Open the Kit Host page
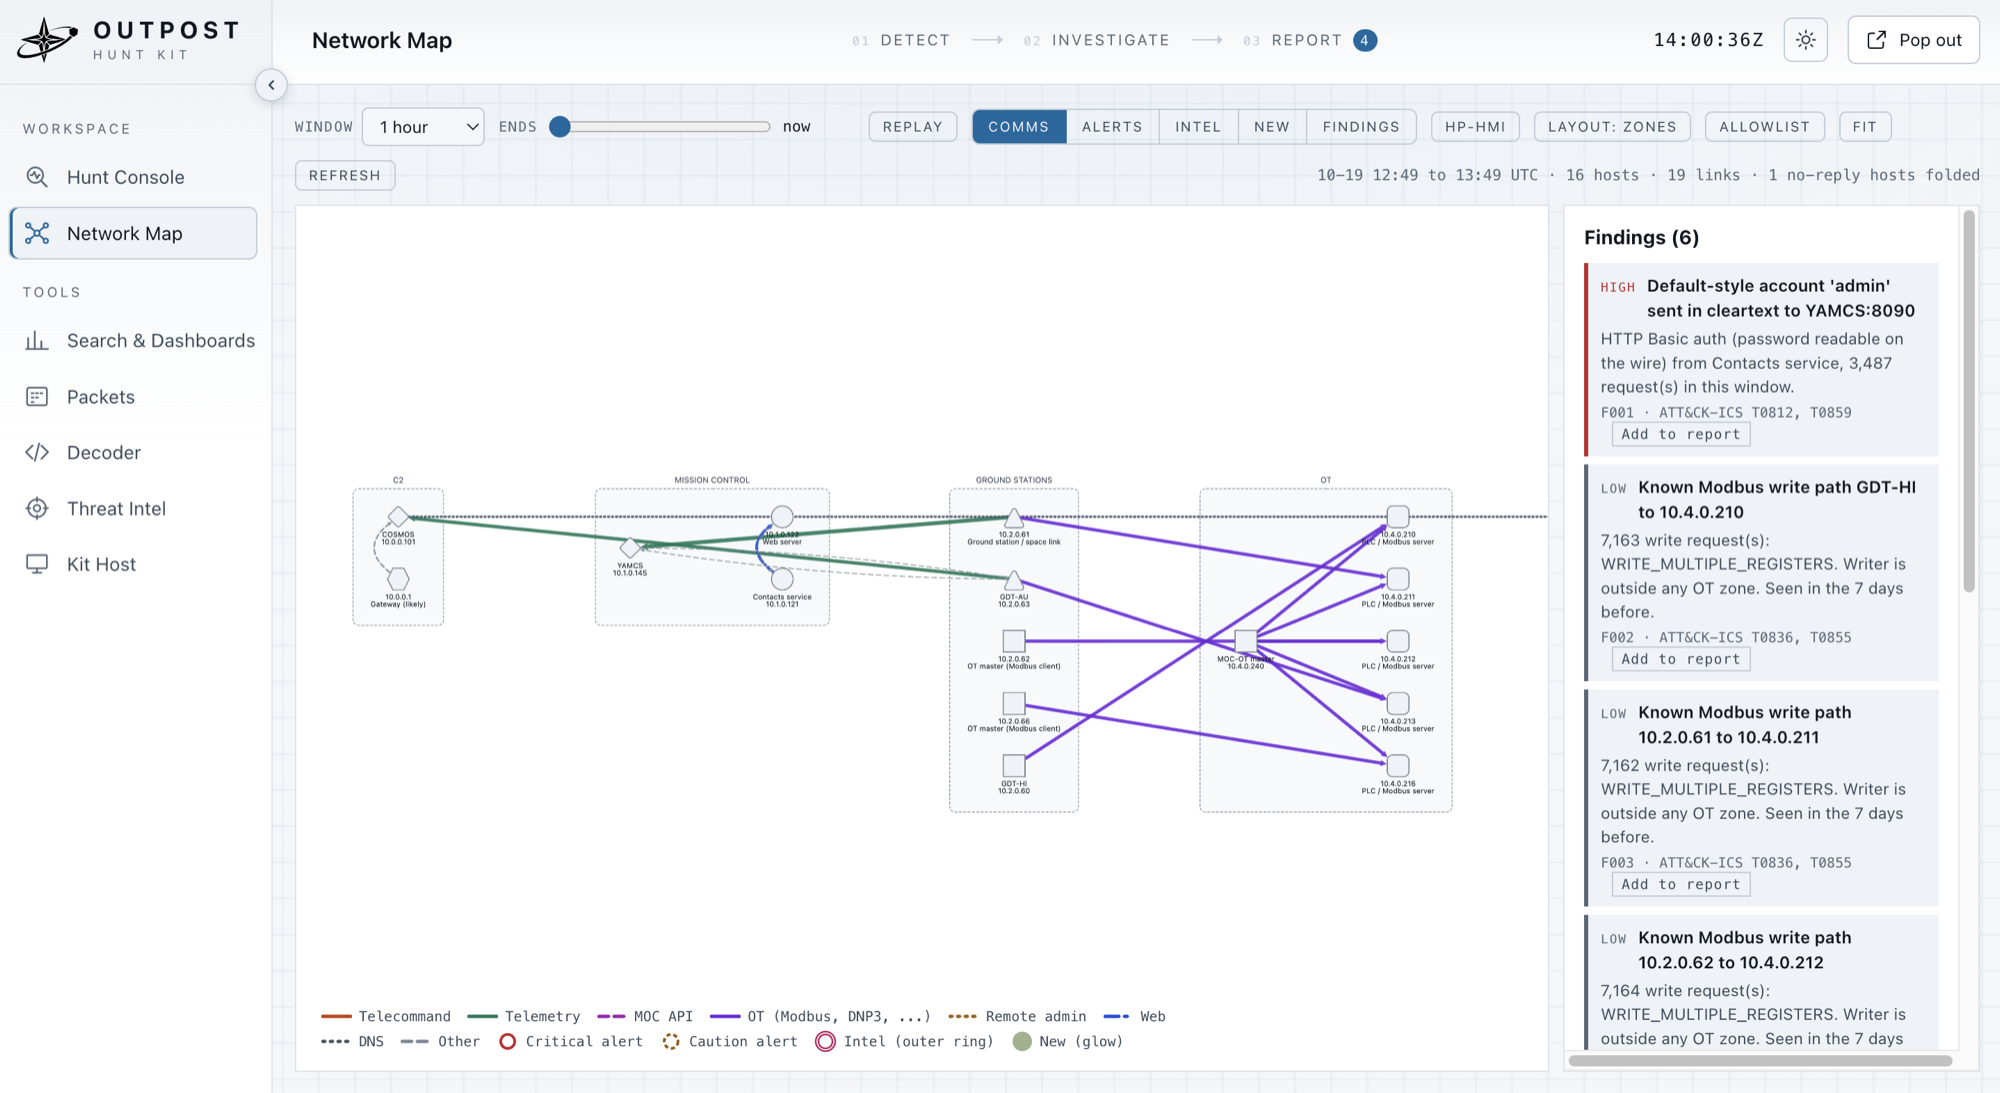2000x1093 pixels. [133, 565]
